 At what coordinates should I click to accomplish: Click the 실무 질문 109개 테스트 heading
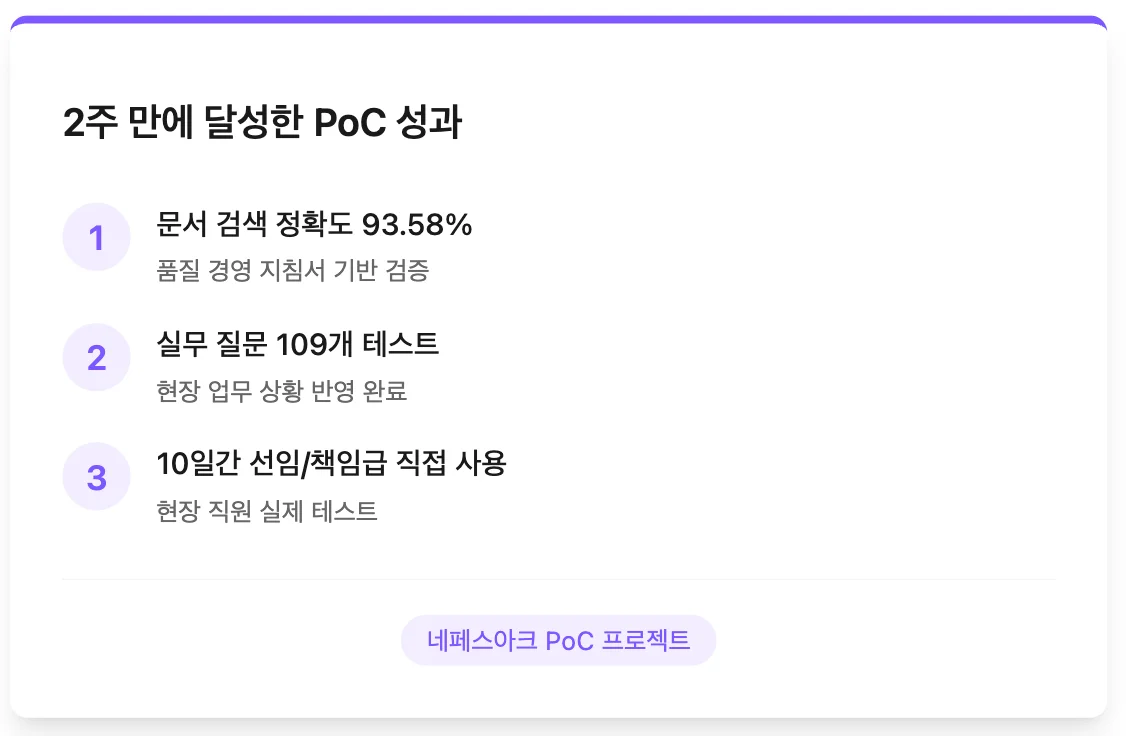click(x=298, y=345)
